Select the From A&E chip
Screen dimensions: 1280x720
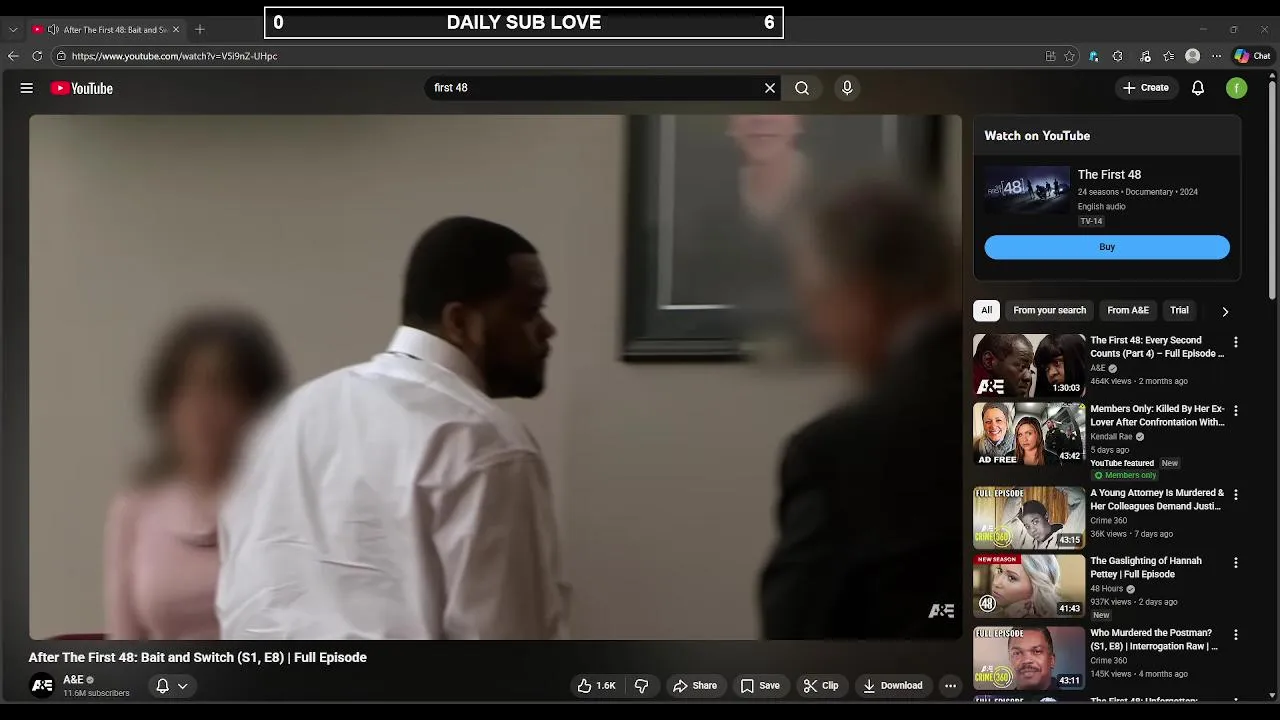[x=1128, y=310]
